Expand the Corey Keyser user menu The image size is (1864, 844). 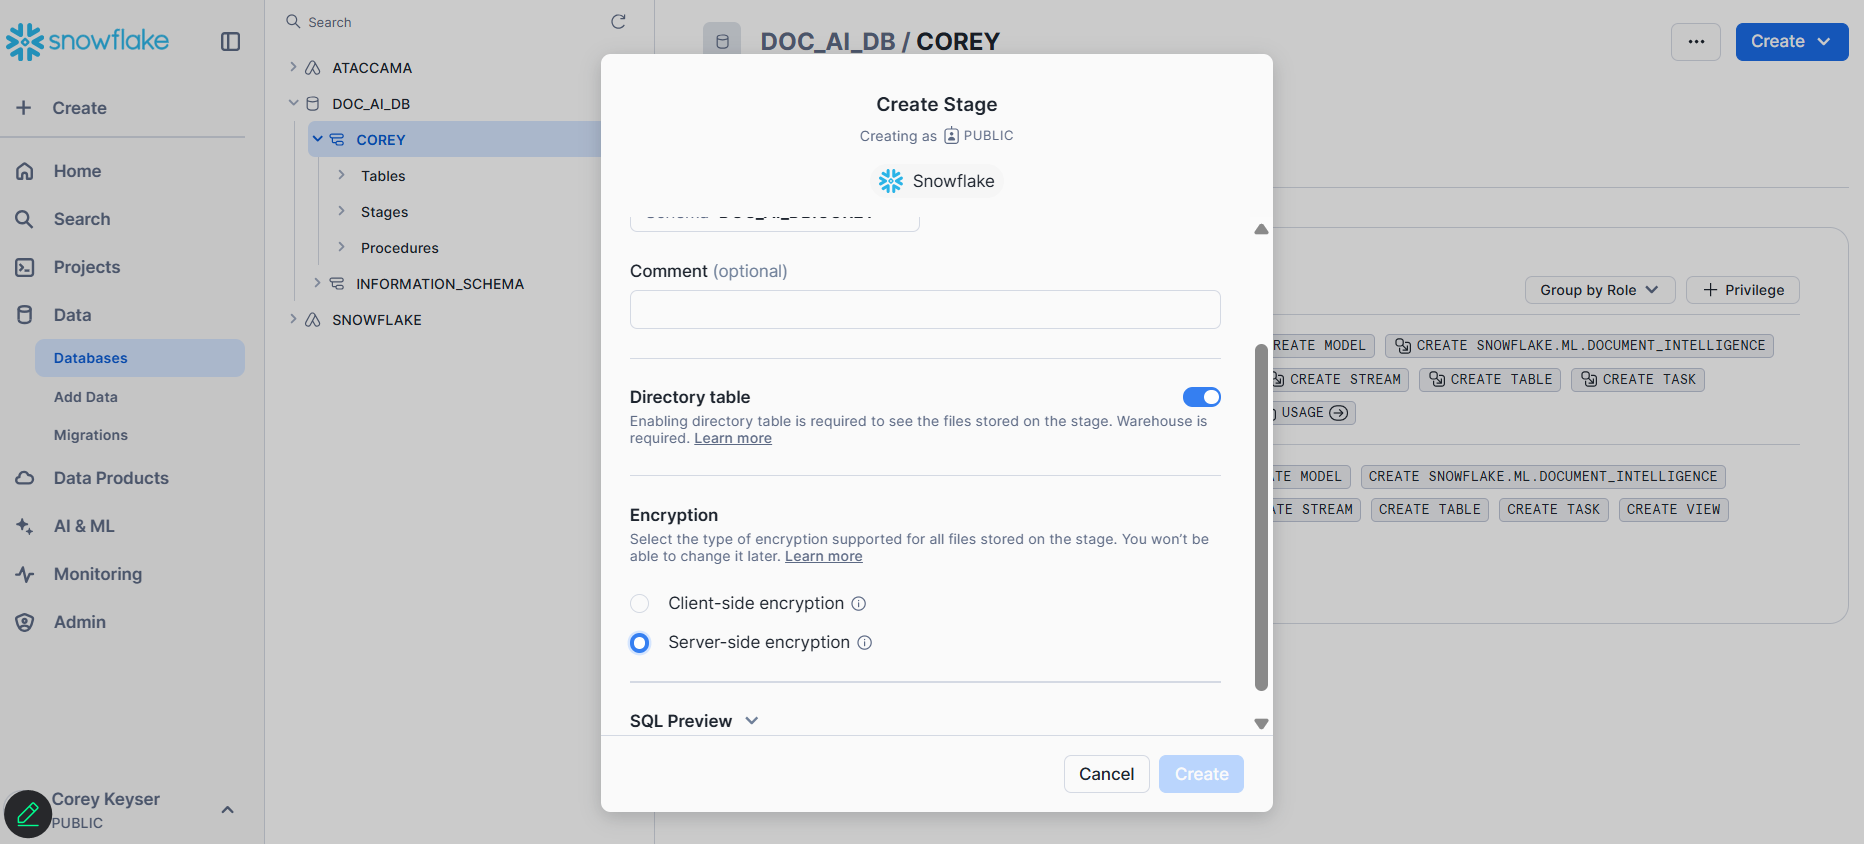227,810
